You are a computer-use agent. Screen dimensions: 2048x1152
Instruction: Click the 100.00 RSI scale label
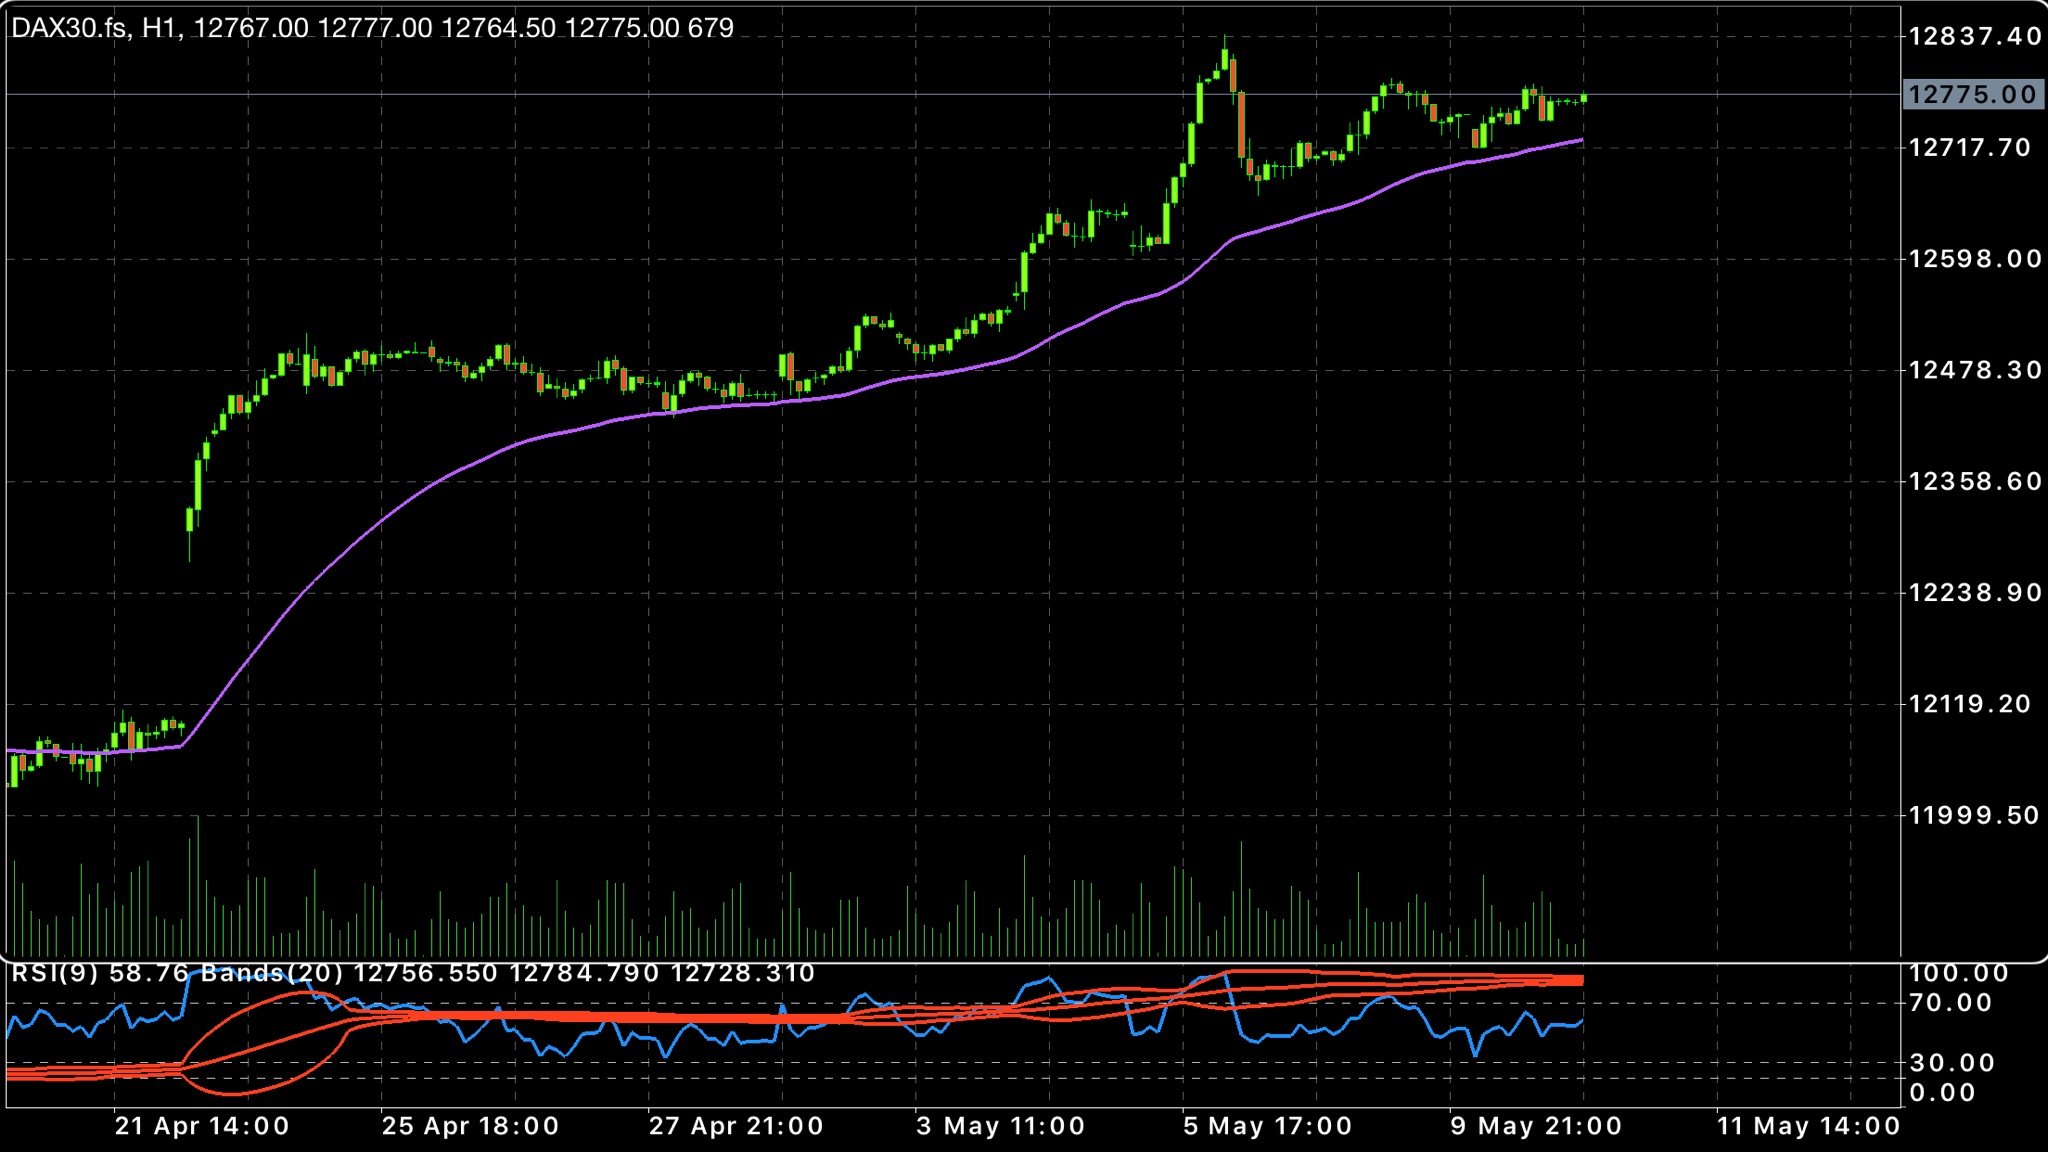[1958, 974]
